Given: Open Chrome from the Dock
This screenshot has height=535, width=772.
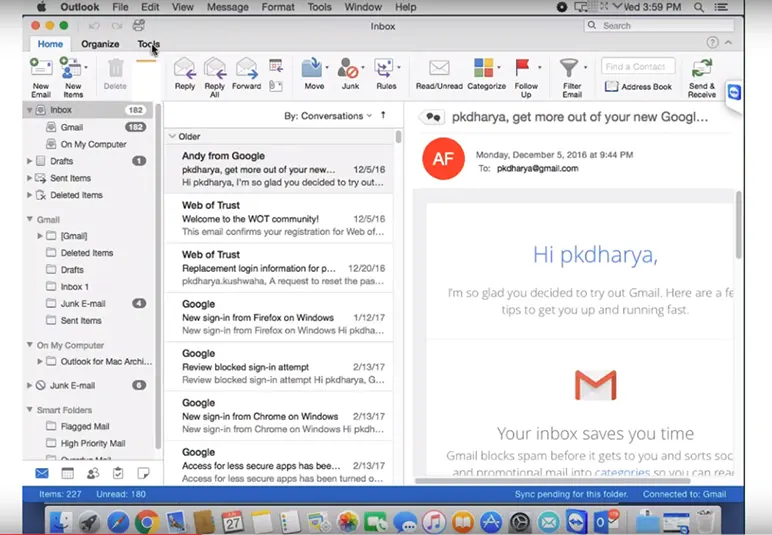Looking at the screenshot, I should click(x=147, y=522).
